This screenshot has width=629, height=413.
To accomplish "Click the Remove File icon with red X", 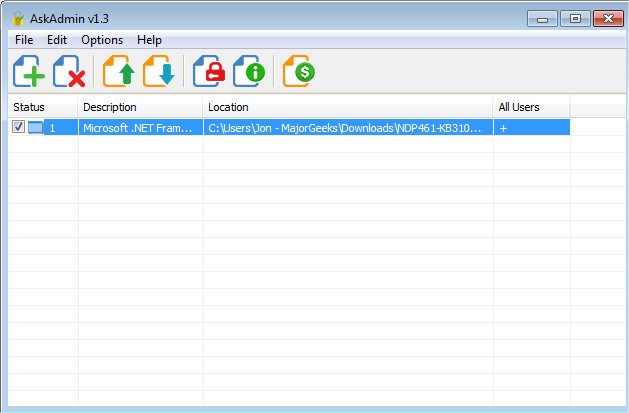I will coord(69,71).
